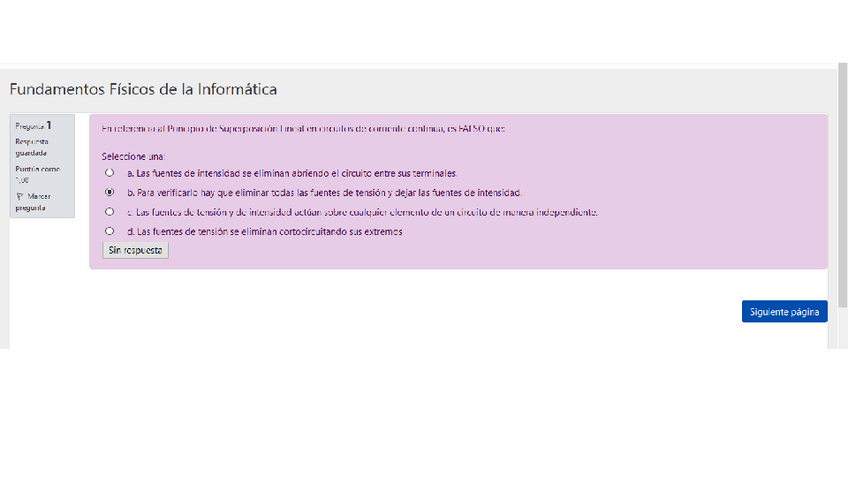Choose radio button for option d
Screen dimensions: 848x477
click(x=110, y=231)
